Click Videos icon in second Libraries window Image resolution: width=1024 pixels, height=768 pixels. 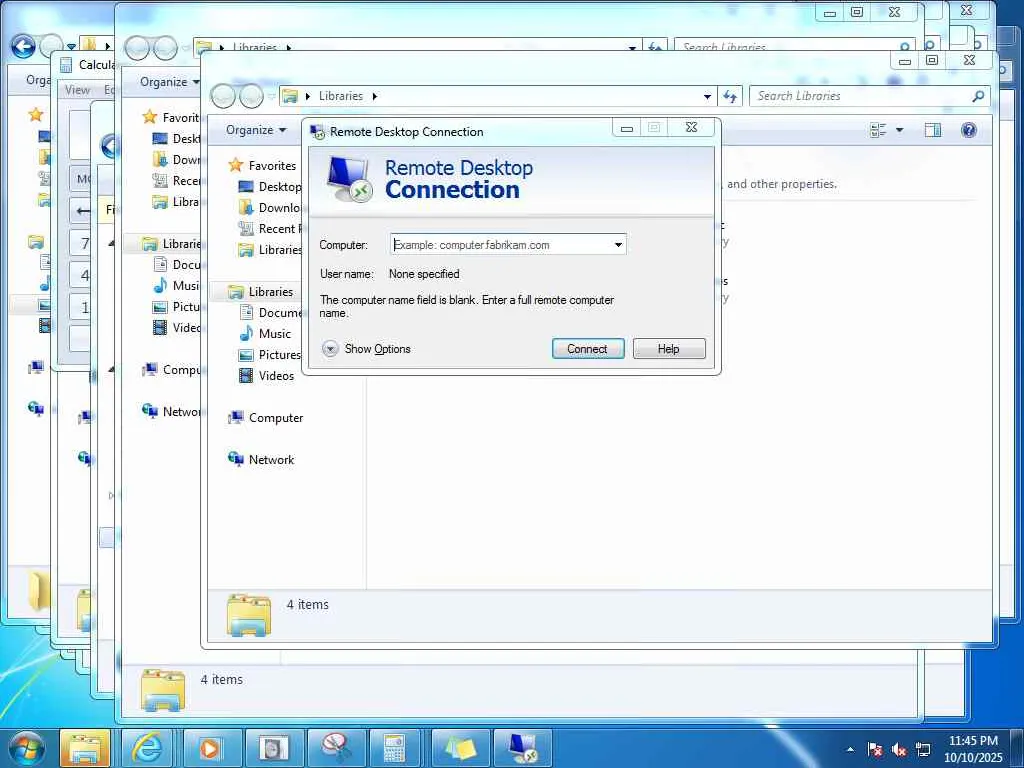click(159, 327)
